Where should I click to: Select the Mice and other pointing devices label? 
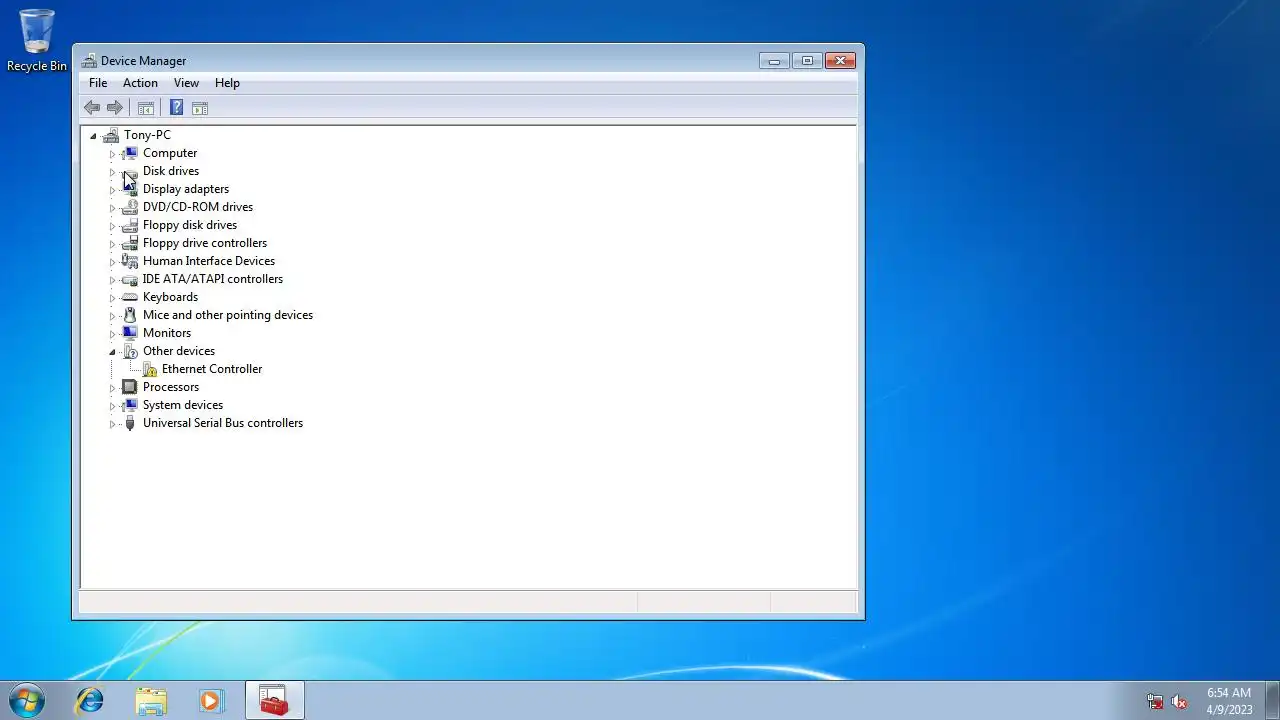coord(228,315)
